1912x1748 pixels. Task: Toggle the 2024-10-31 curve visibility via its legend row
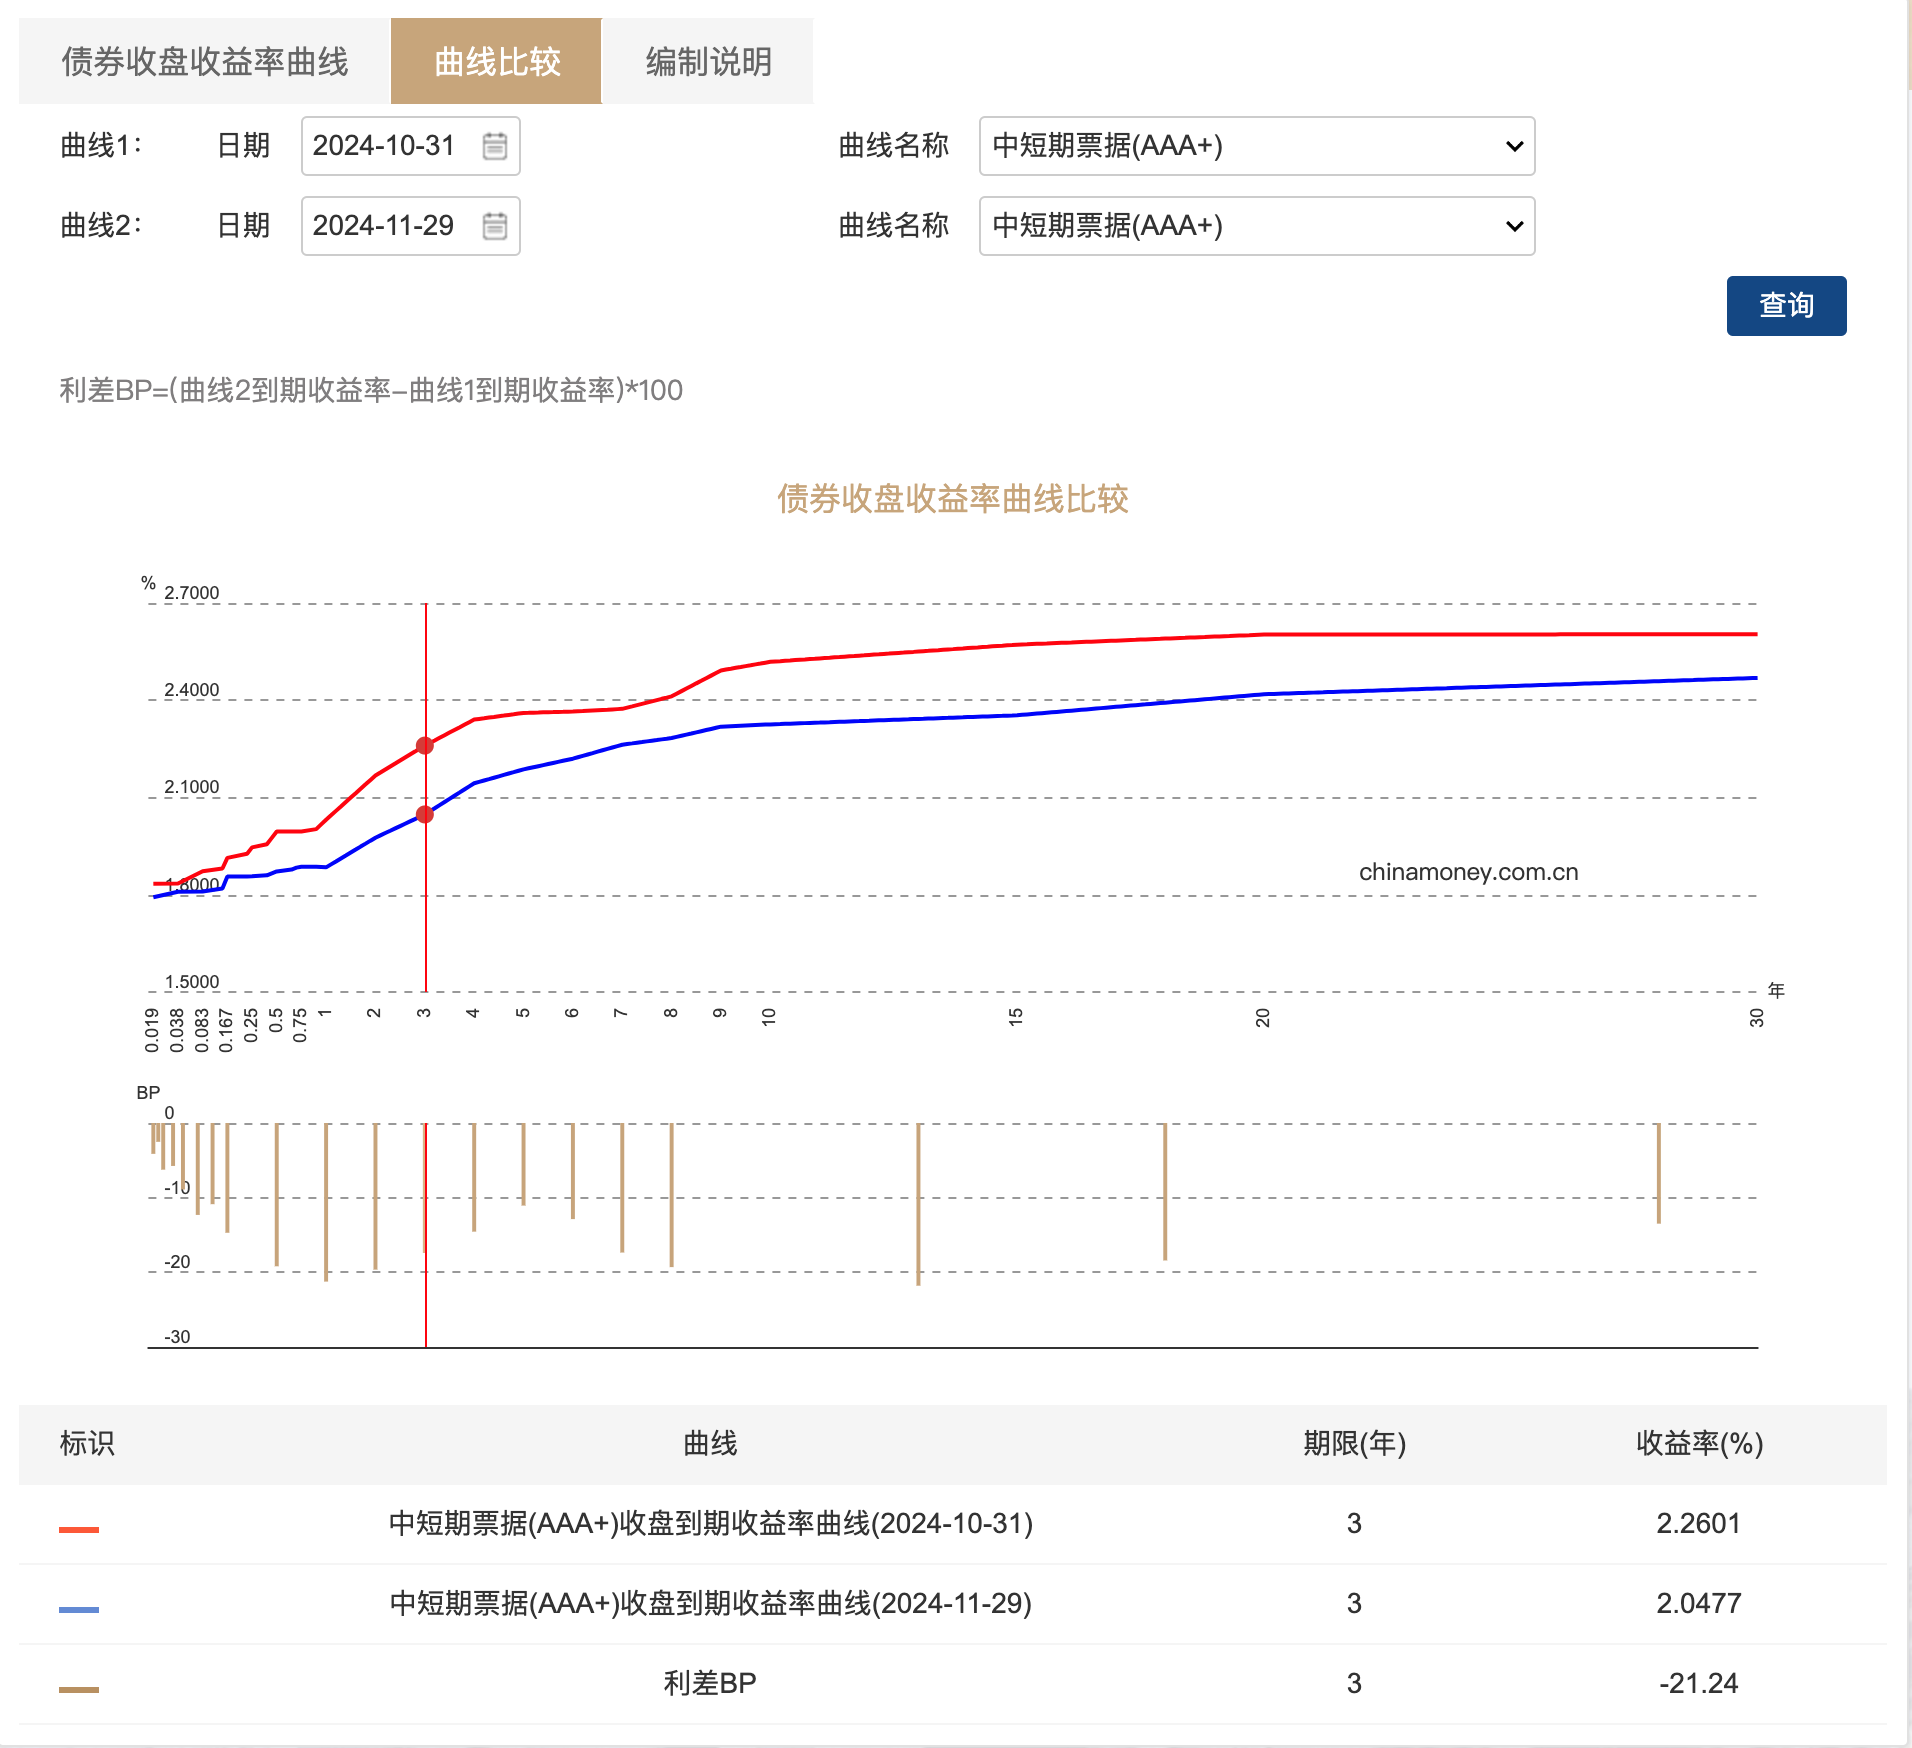tap(710, 1524)
